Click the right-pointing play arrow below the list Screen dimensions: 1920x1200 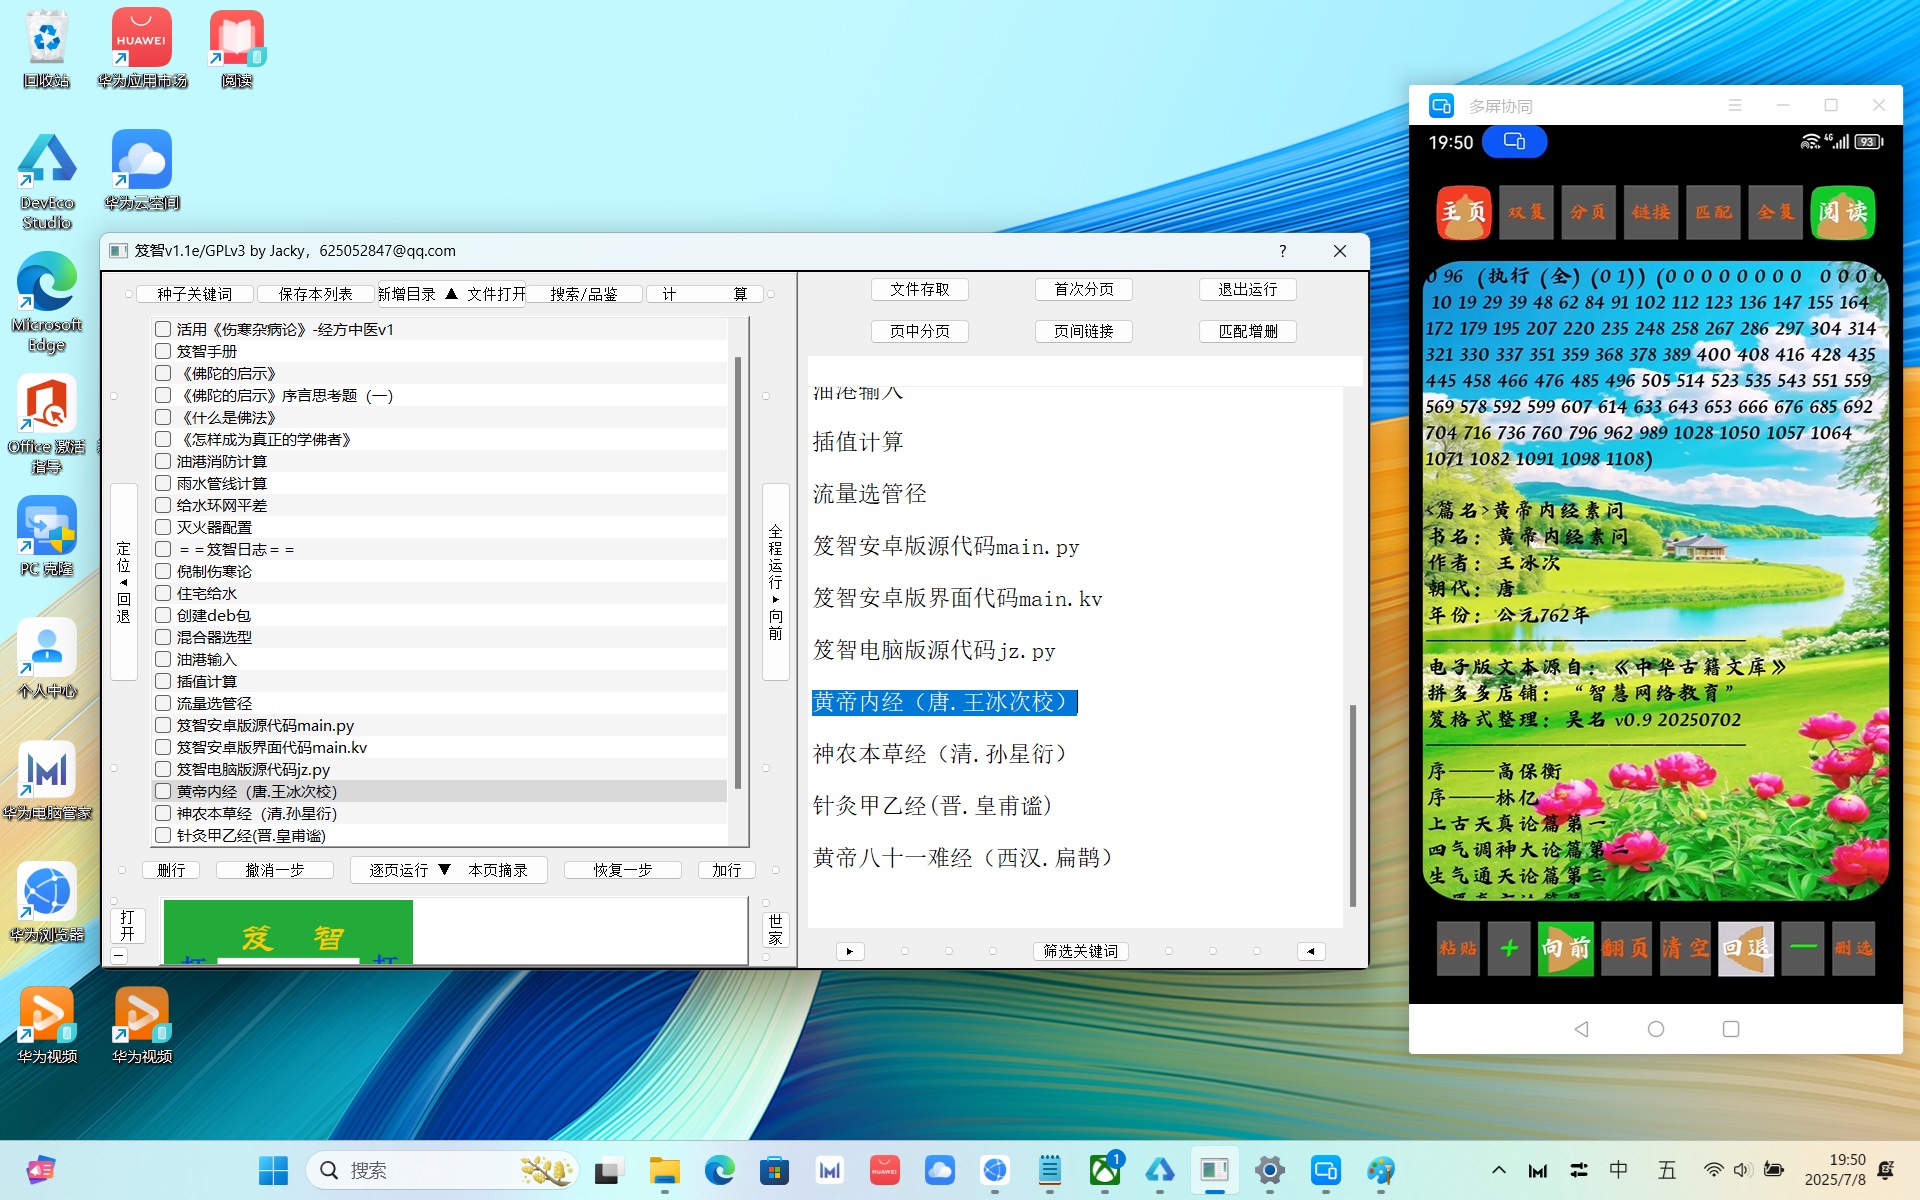pos(850,951)
